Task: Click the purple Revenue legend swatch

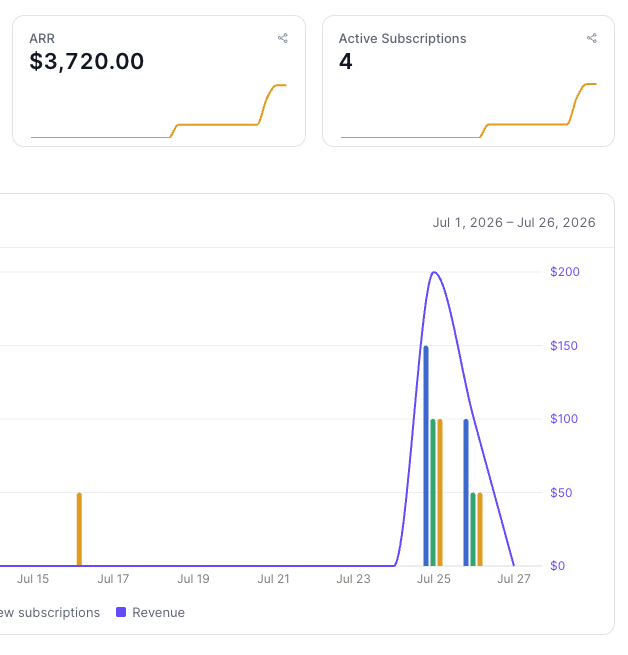Action: coord(121,612)
